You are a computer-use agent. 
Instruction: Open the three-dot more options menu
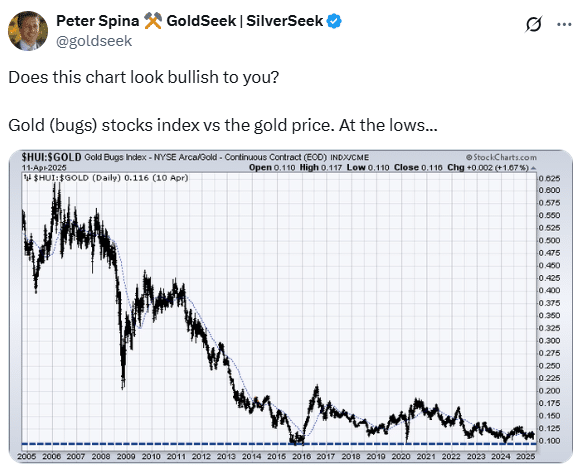click(564, 24)
